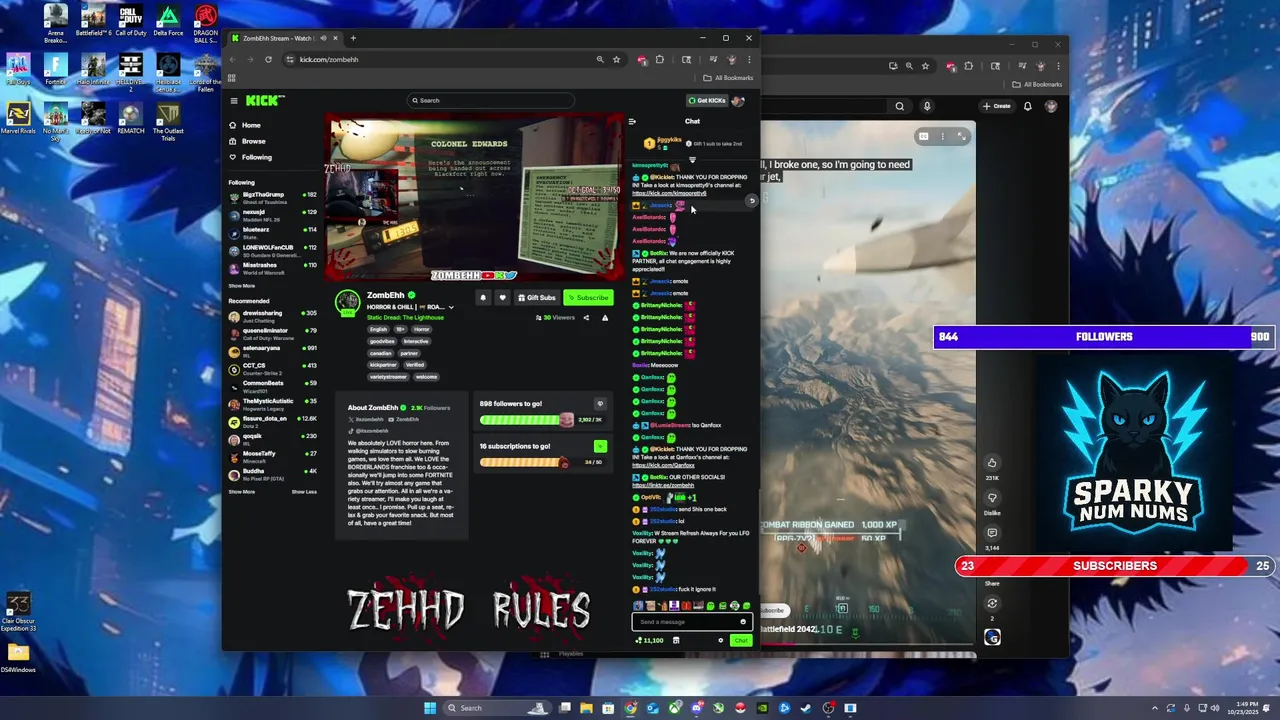The width and height of the screenshot is (1280, 720).
Task: Open LONEWOLFanCUB channel in Following list
Action: (272, 249)
